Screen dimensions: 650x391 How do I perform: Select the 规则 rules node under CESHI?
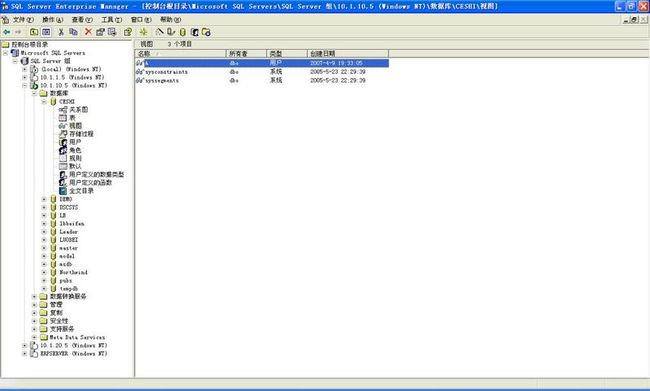(75, 158)
